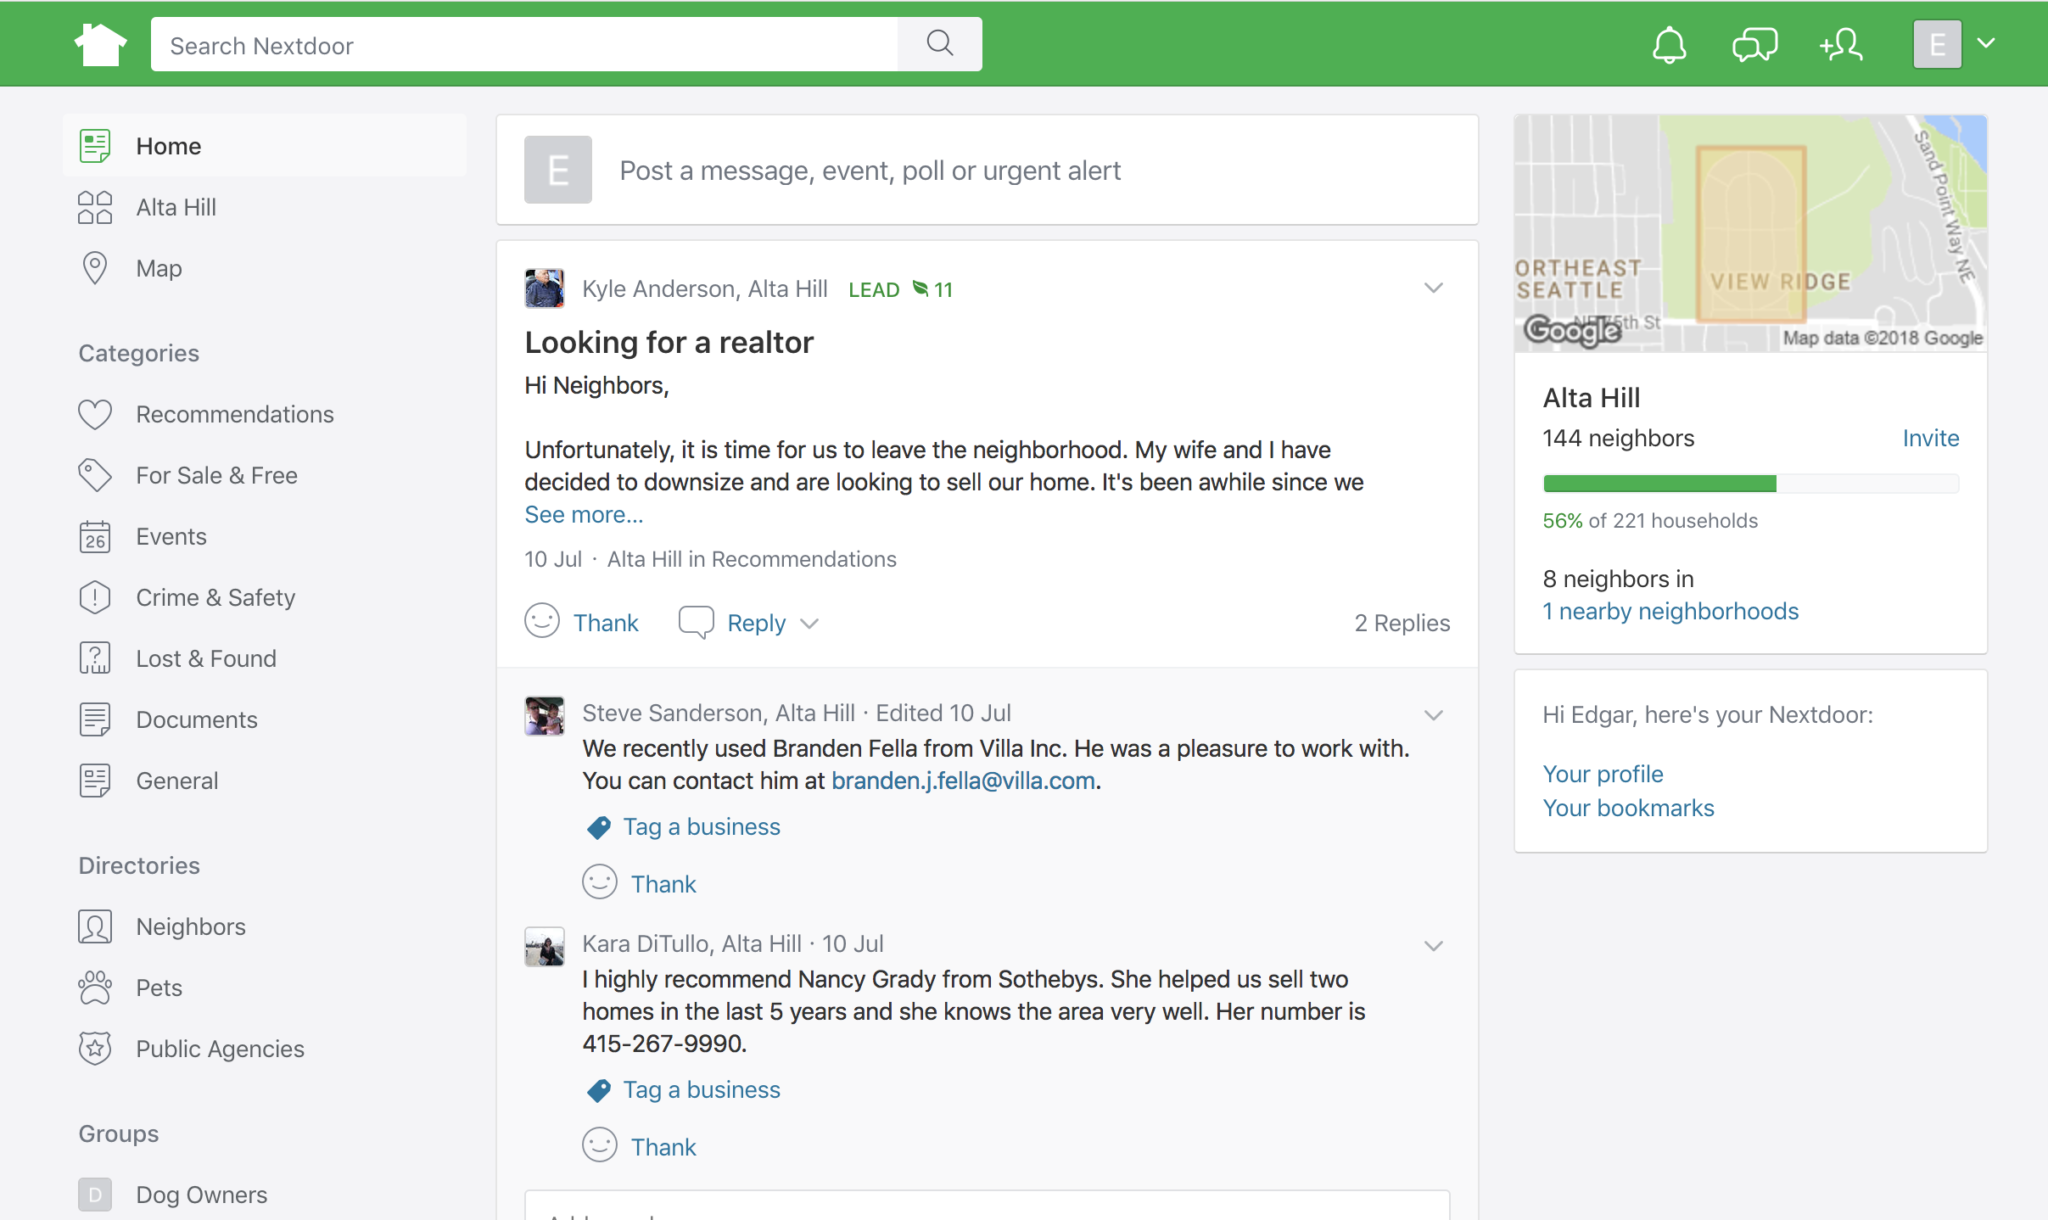Screen dimensions: 2048x1220
Task: Click the E profile avatar in header
Action: [x=1937, y=45]
